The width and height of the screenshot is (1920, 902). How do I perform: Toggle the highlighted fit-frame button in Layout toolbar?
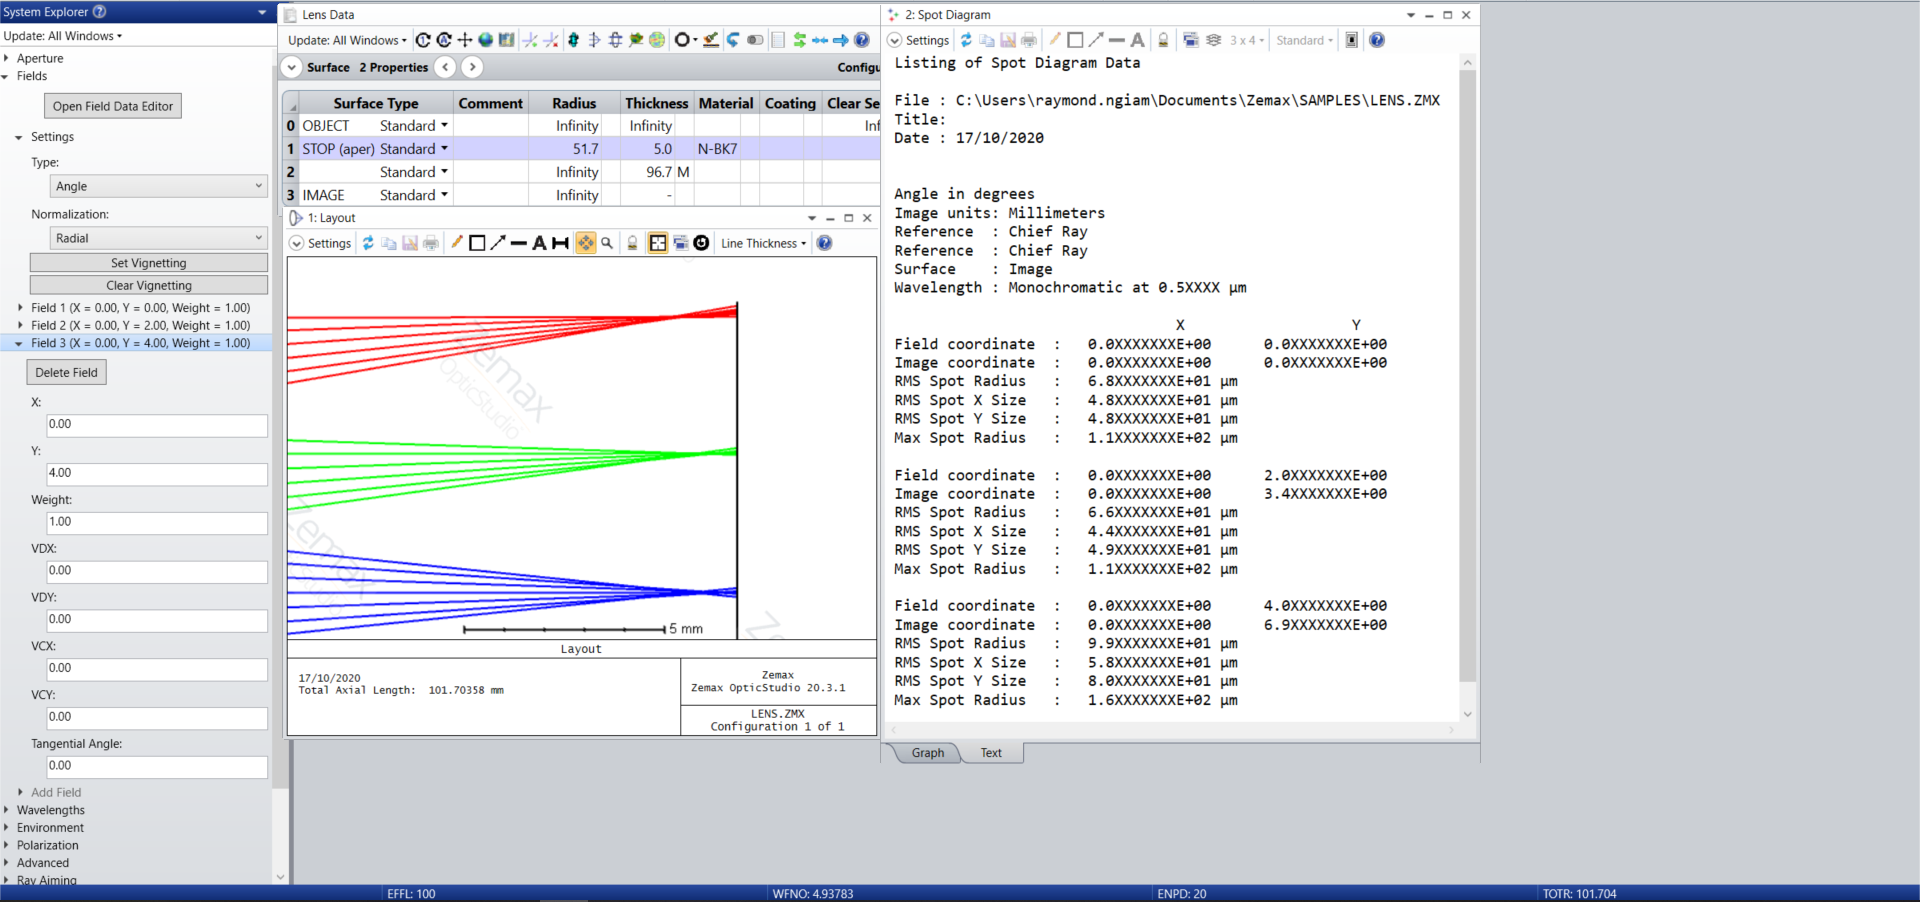coord(658,243)
